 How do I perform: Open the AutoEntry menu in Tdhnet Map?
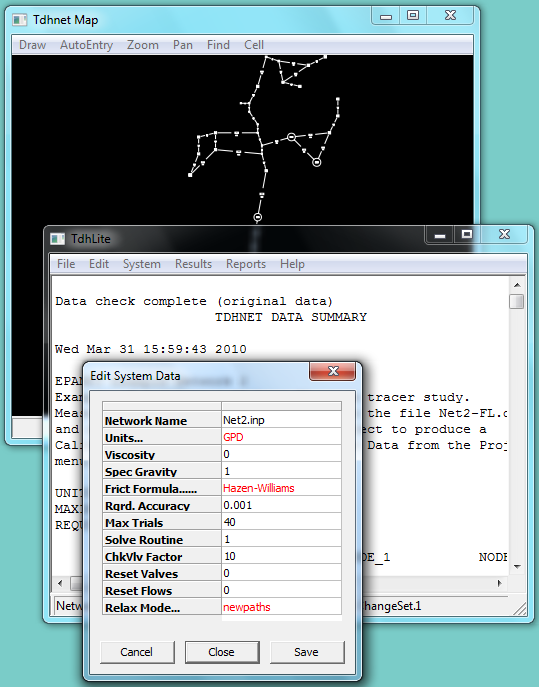pos(86,45)
